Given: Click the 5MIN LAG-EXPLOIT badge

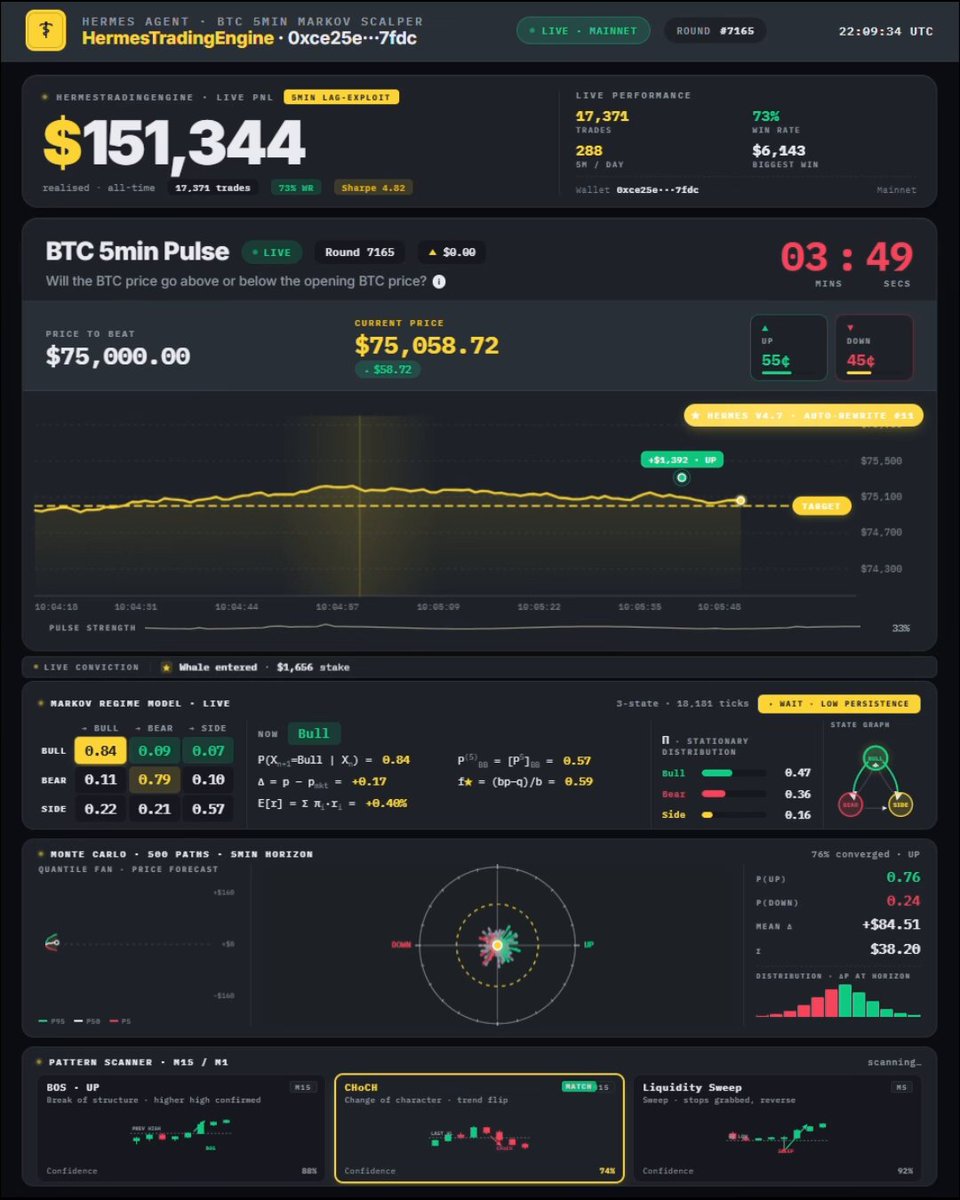Looking at the screenshot, I should [341, 97].
